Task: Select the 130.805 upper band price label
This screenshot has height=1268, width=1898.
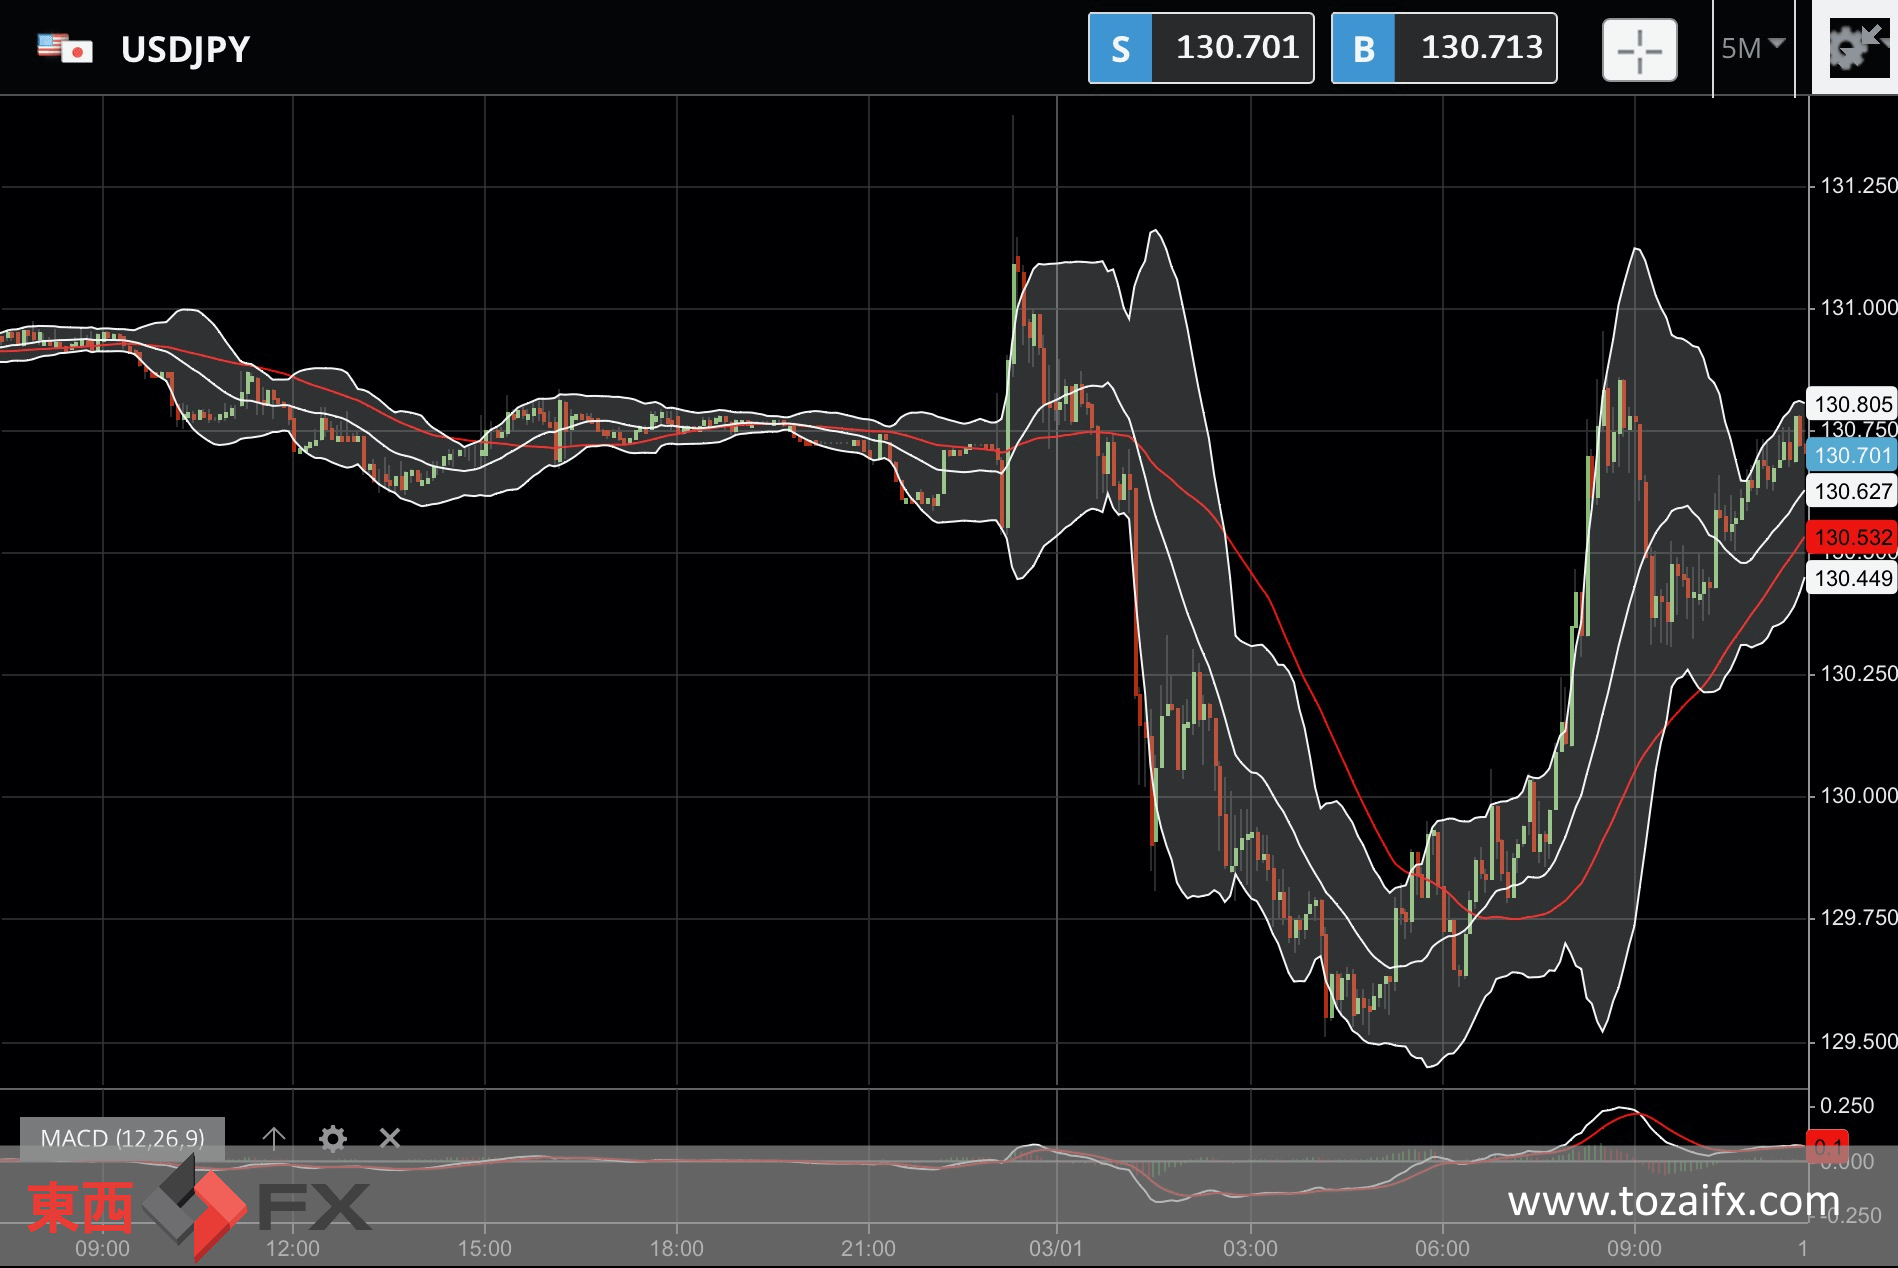Action: coord(1852,404)
